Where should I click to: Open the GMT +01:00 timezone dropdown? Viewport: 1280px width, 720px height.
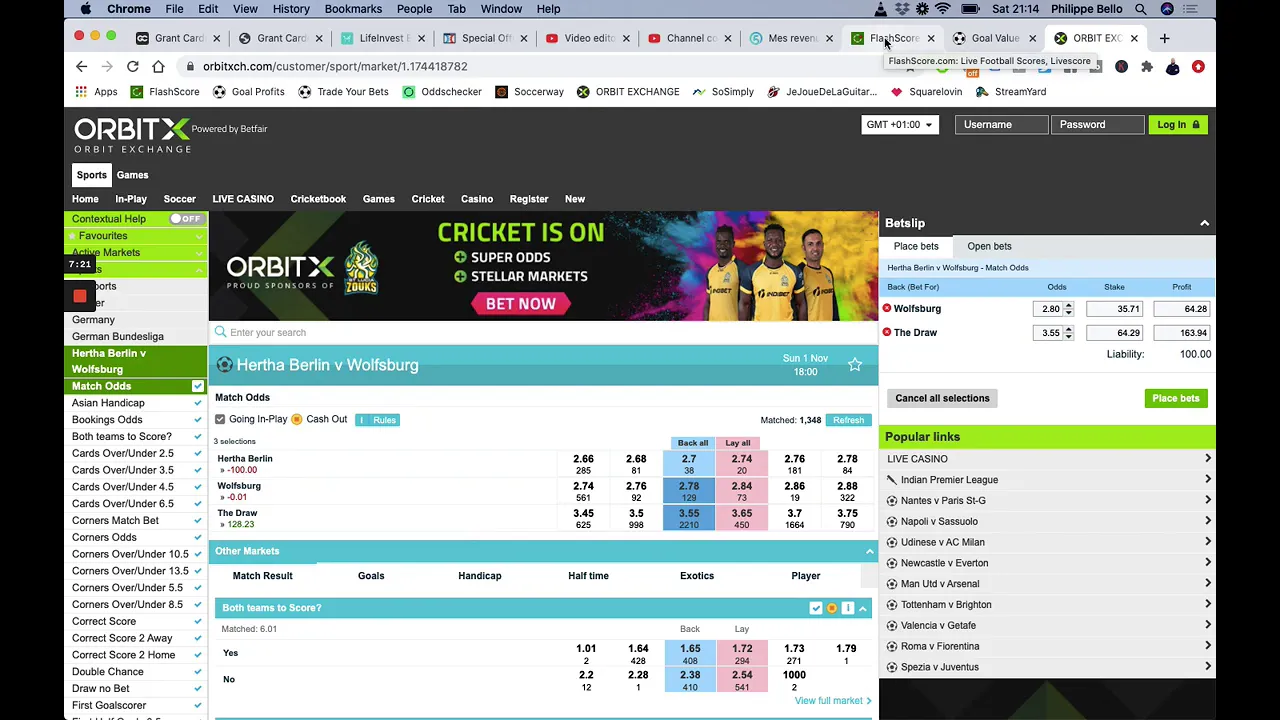[899, 125]
